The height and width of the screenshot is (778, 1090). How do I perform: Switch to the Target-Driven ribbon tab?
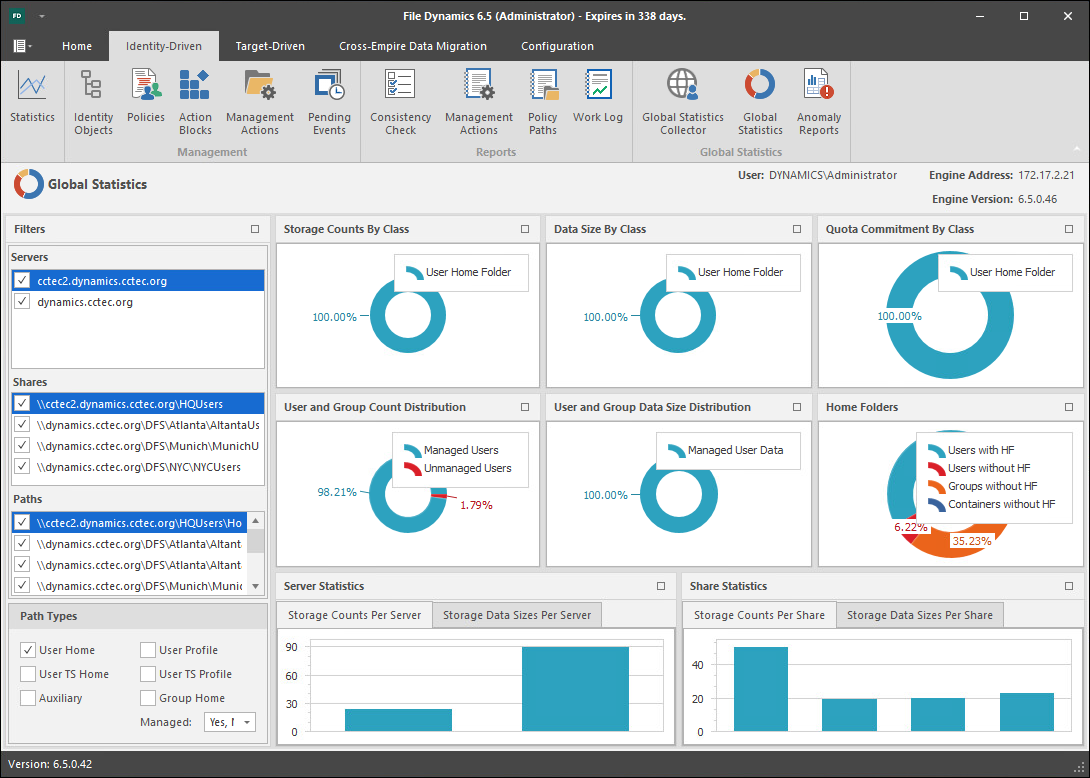270,46
